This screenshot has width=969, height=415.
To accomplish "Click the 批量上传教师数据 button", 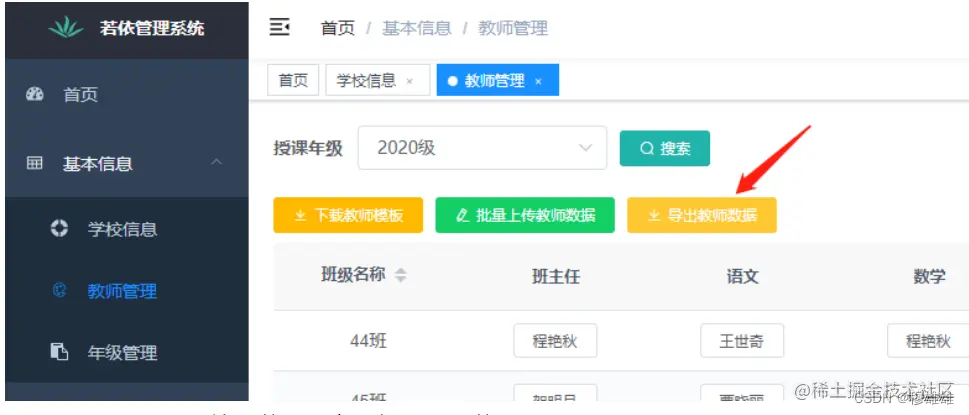I will tap(525, 215).
